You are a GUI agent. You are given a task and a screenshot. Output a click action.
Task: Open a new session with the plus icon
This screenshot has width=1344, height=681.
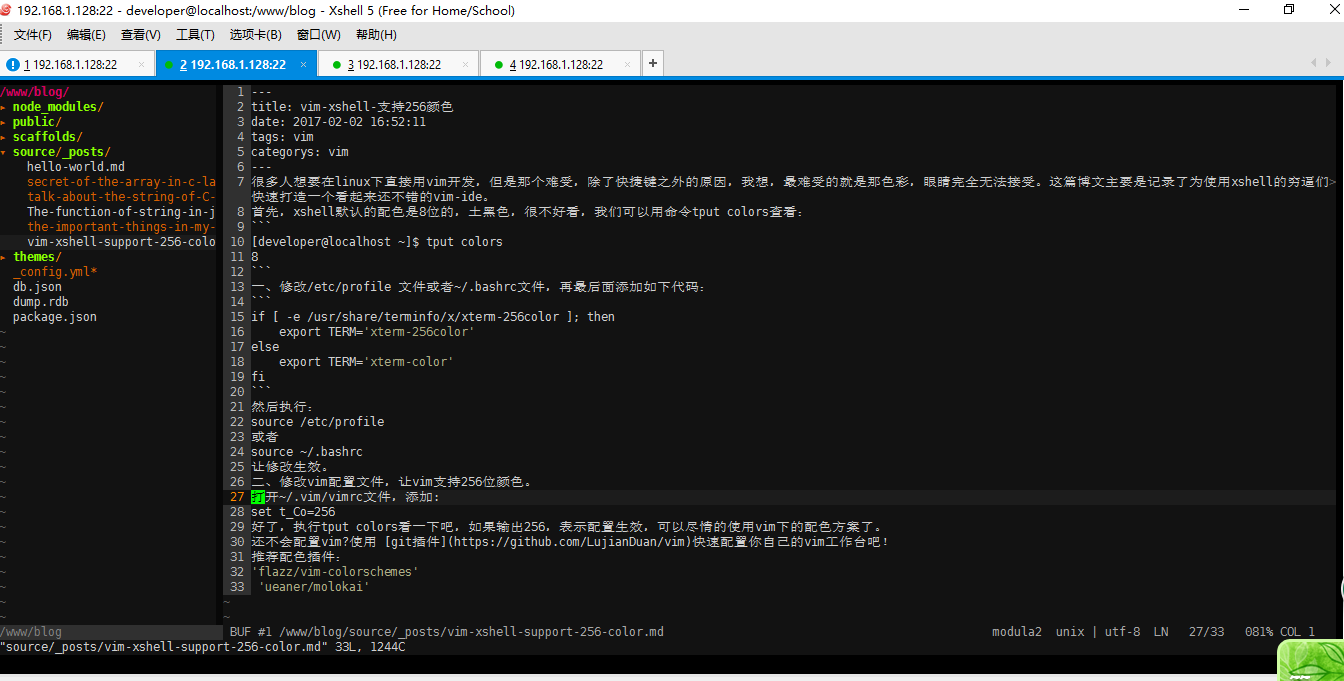pos(653,62)
